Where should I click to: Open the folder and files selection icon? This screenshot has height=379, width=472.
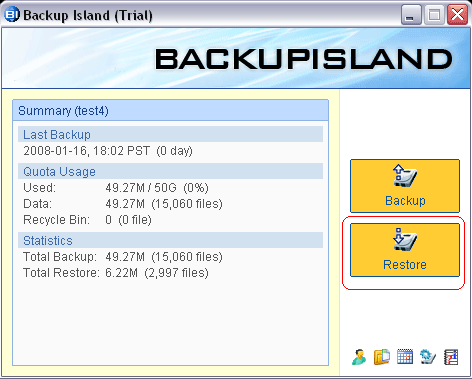click(382, 357)
